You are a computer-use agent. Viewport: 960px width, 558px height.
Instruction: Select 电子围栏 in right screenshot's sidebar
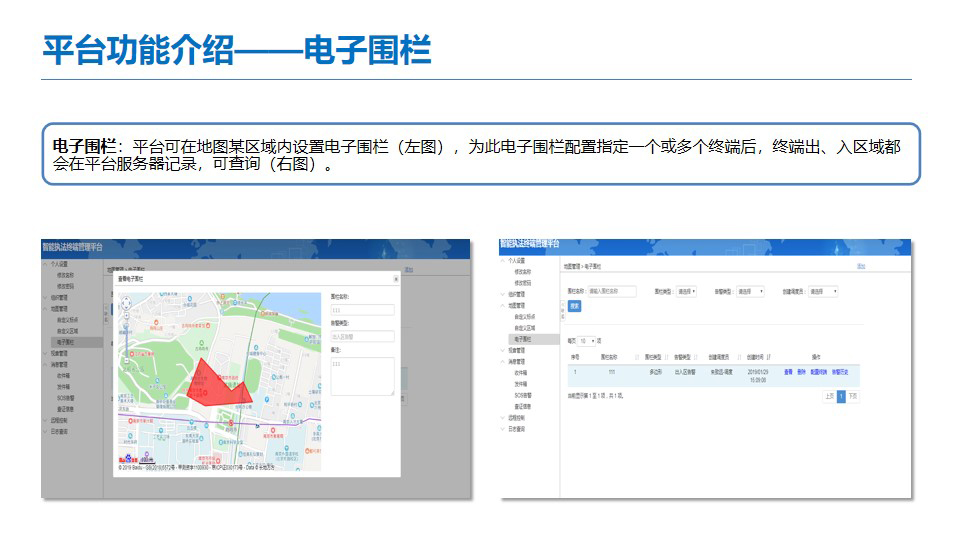(524, 339)
